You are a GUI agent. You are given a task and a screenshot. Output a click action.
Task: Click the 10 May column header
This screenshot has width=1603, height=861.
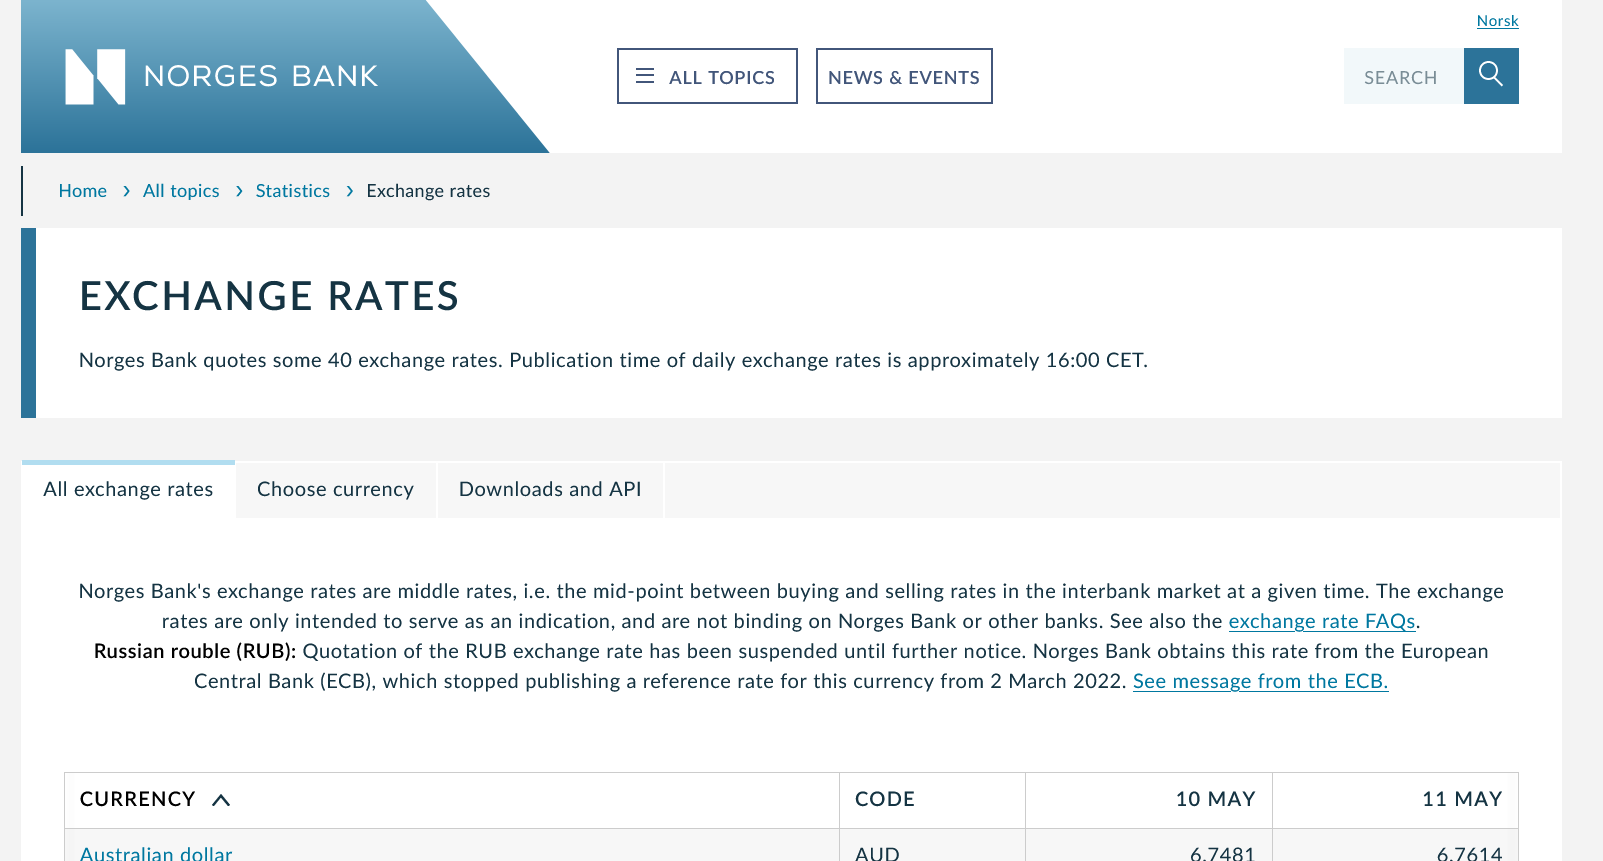(x=1214, y=799)
